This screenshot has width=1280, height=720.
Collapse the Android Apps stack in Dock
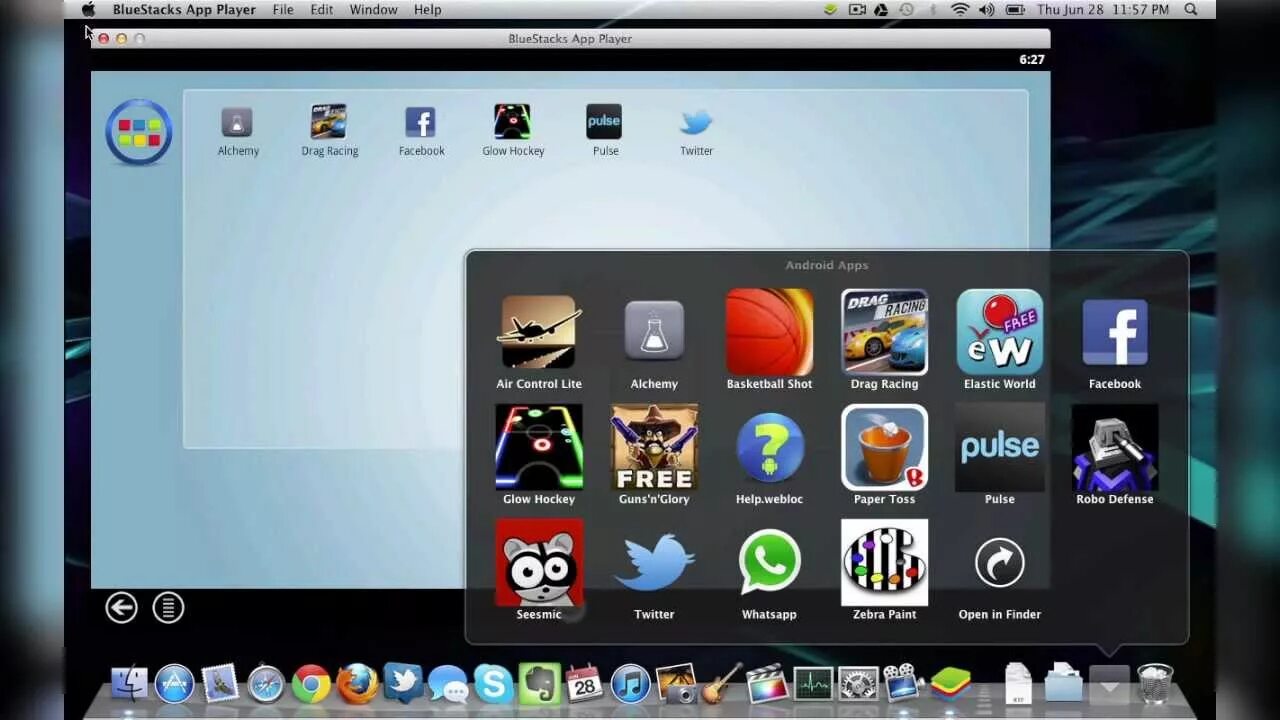(1109, 684)
